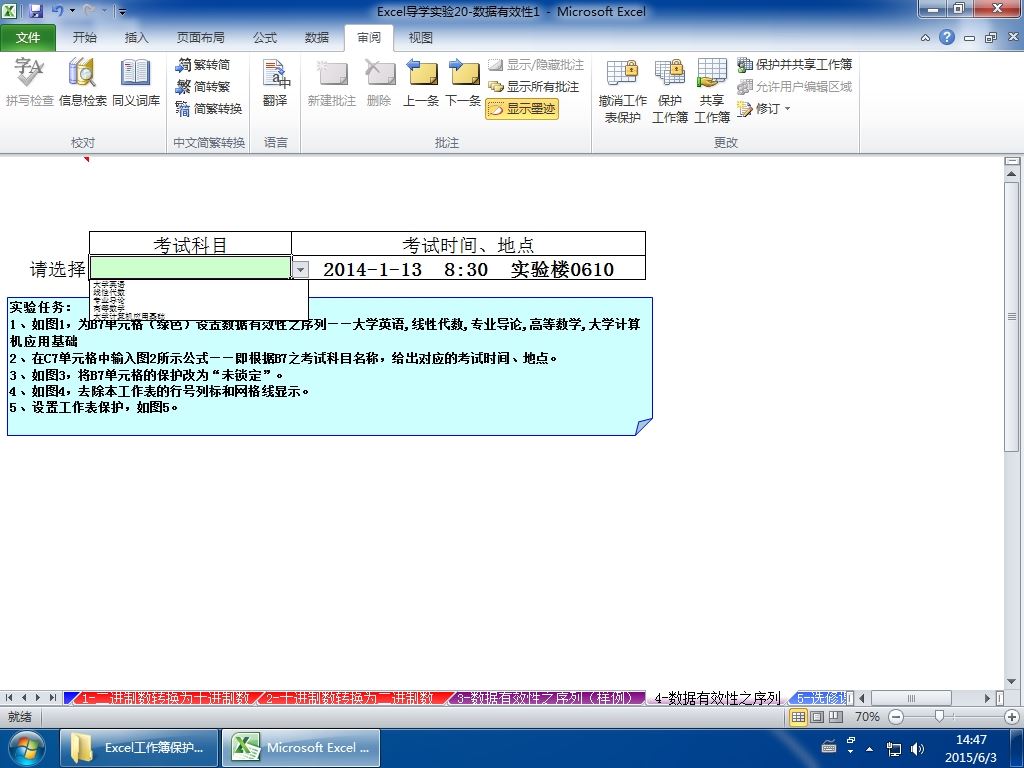Click the Save icon in quick access toolbar
The width and height of the screenshot is (1024, 768).
tap(35, 10)
